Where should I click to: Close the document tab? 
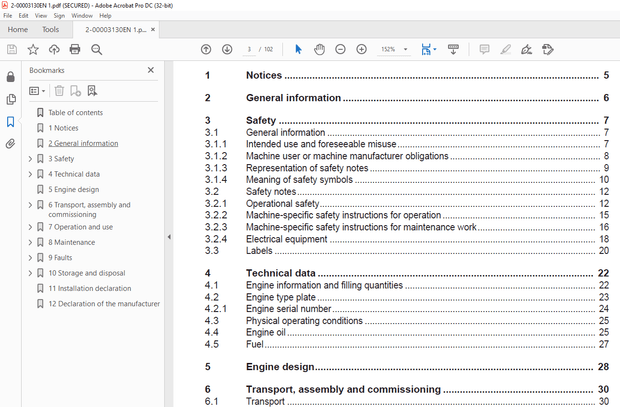pos(153,30)
